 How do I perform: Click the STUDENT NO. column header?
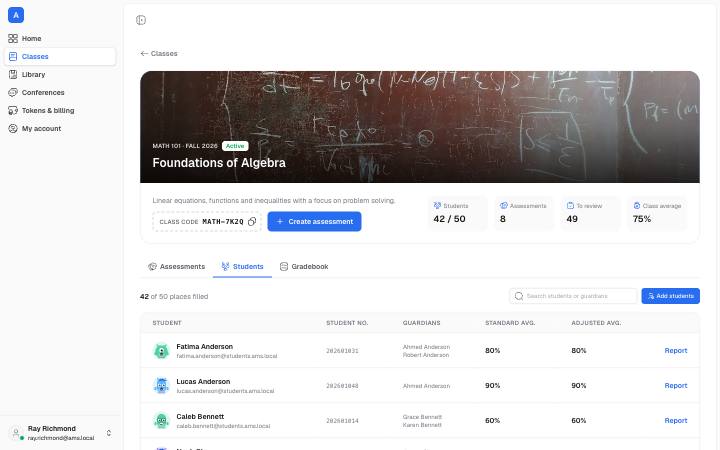pyautogui.click(x=347, y=323)
